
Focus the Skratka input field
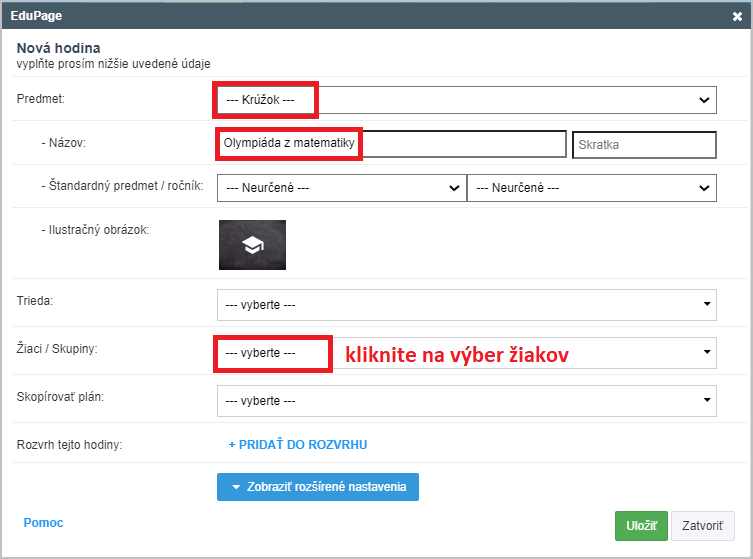tap(644, 145)
